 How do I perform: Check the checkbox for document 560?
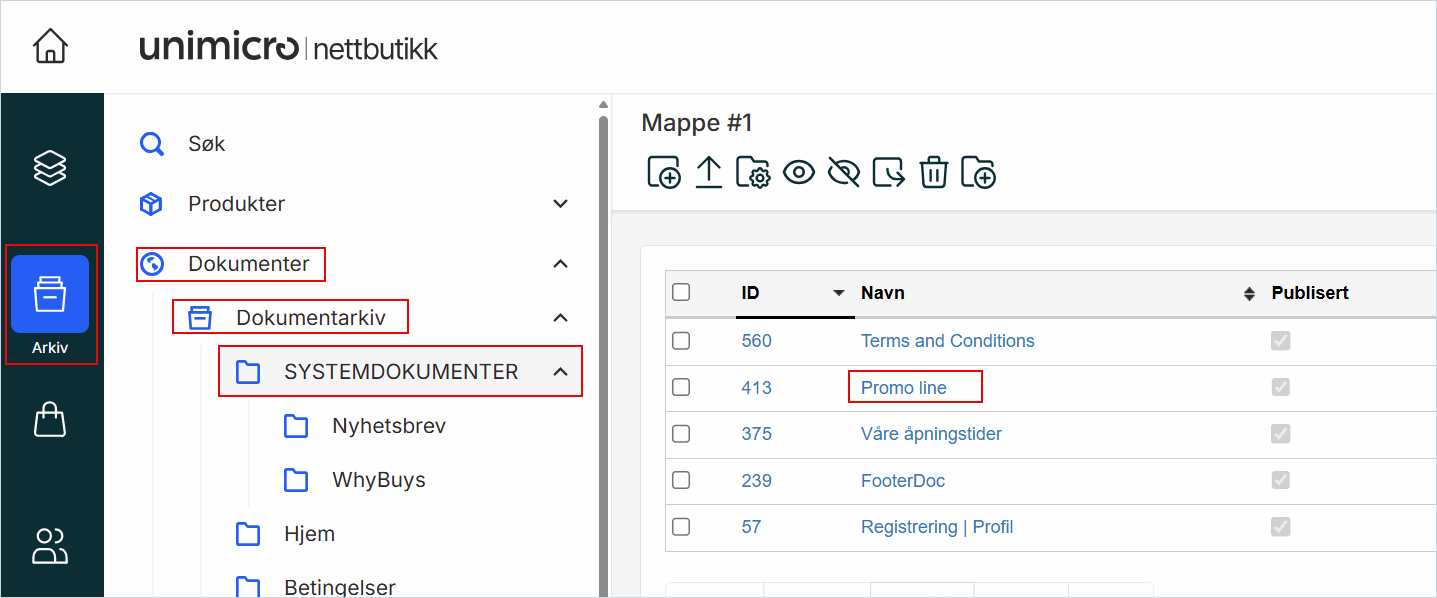[x=682, y=340]
